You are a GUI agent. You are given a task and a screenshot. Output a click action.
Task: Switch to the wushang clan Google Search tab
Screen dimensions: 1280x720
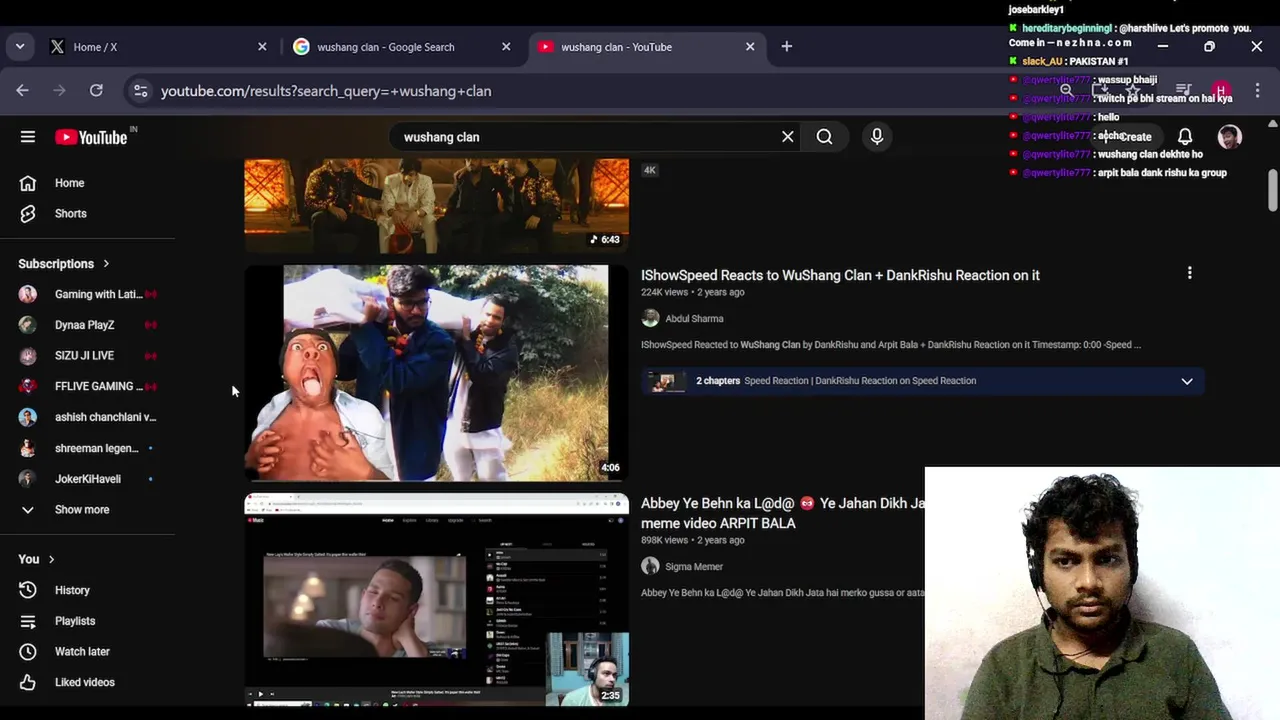point(402,47)
